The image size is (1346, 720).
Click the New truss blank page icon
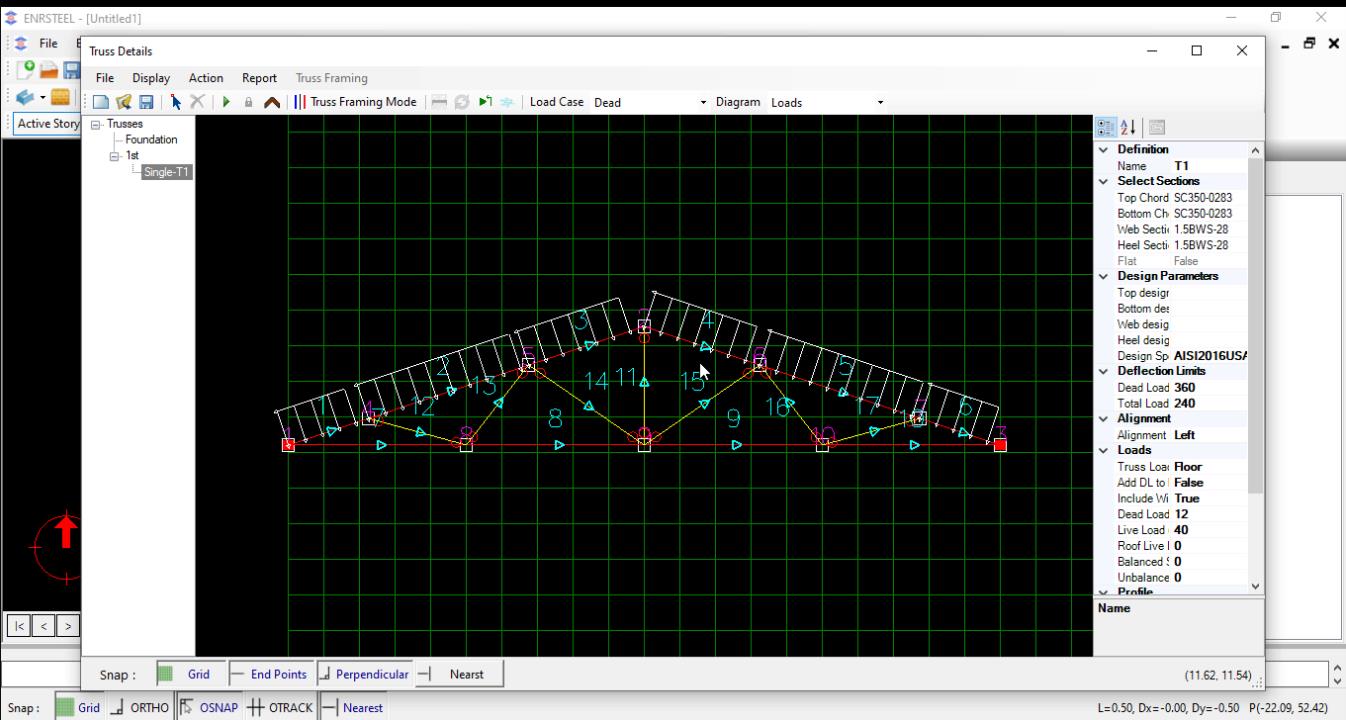101,102
